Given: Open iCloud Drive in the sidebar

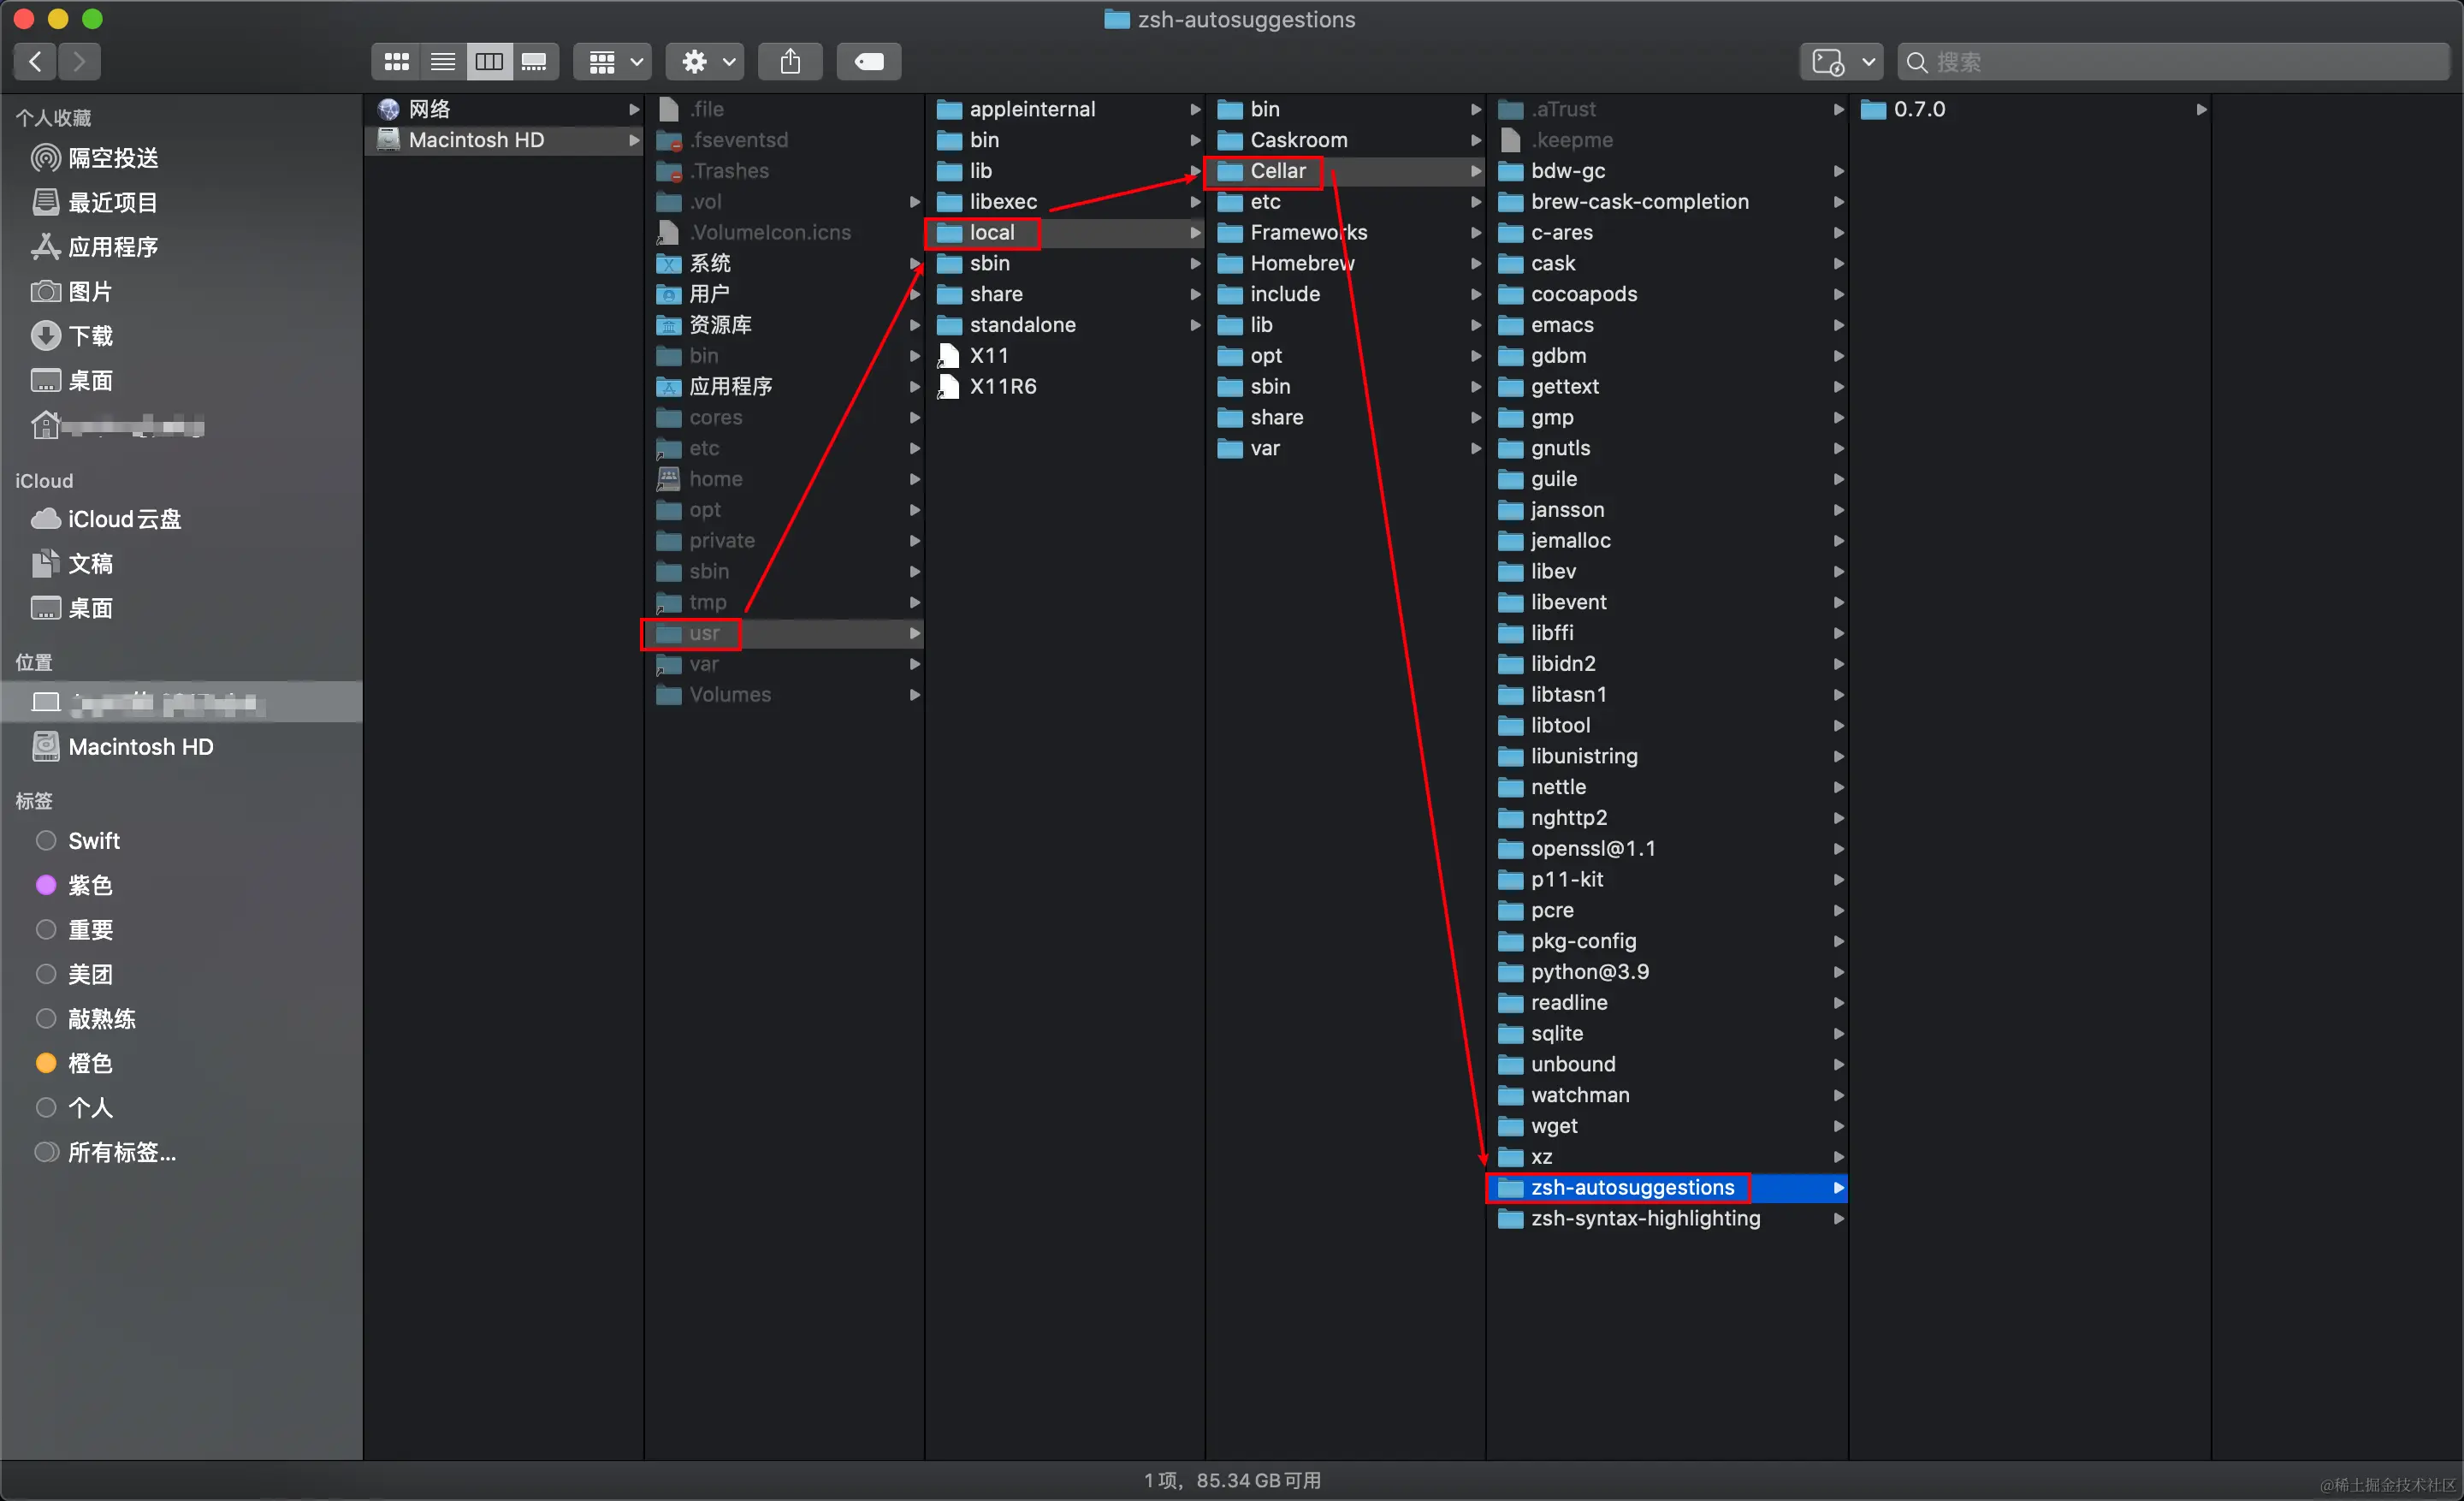Looking at the screenshot, I should [x=124, y=519].
